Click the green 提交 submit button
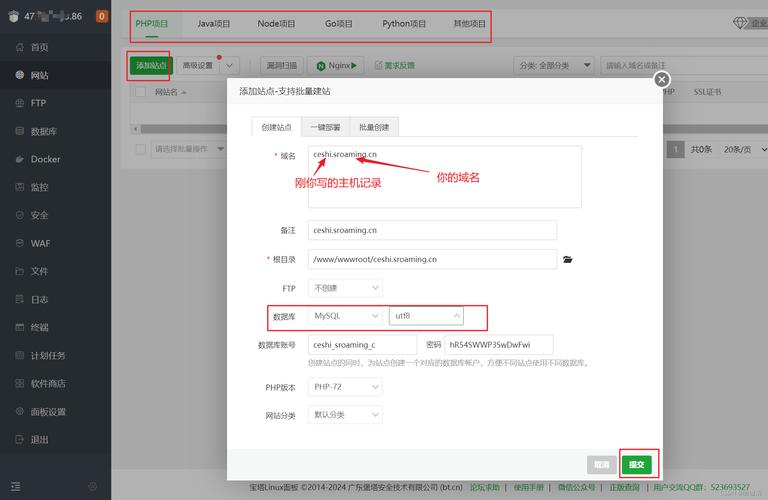This screenshot has height=500, width=768. click(x=637, y=464)
